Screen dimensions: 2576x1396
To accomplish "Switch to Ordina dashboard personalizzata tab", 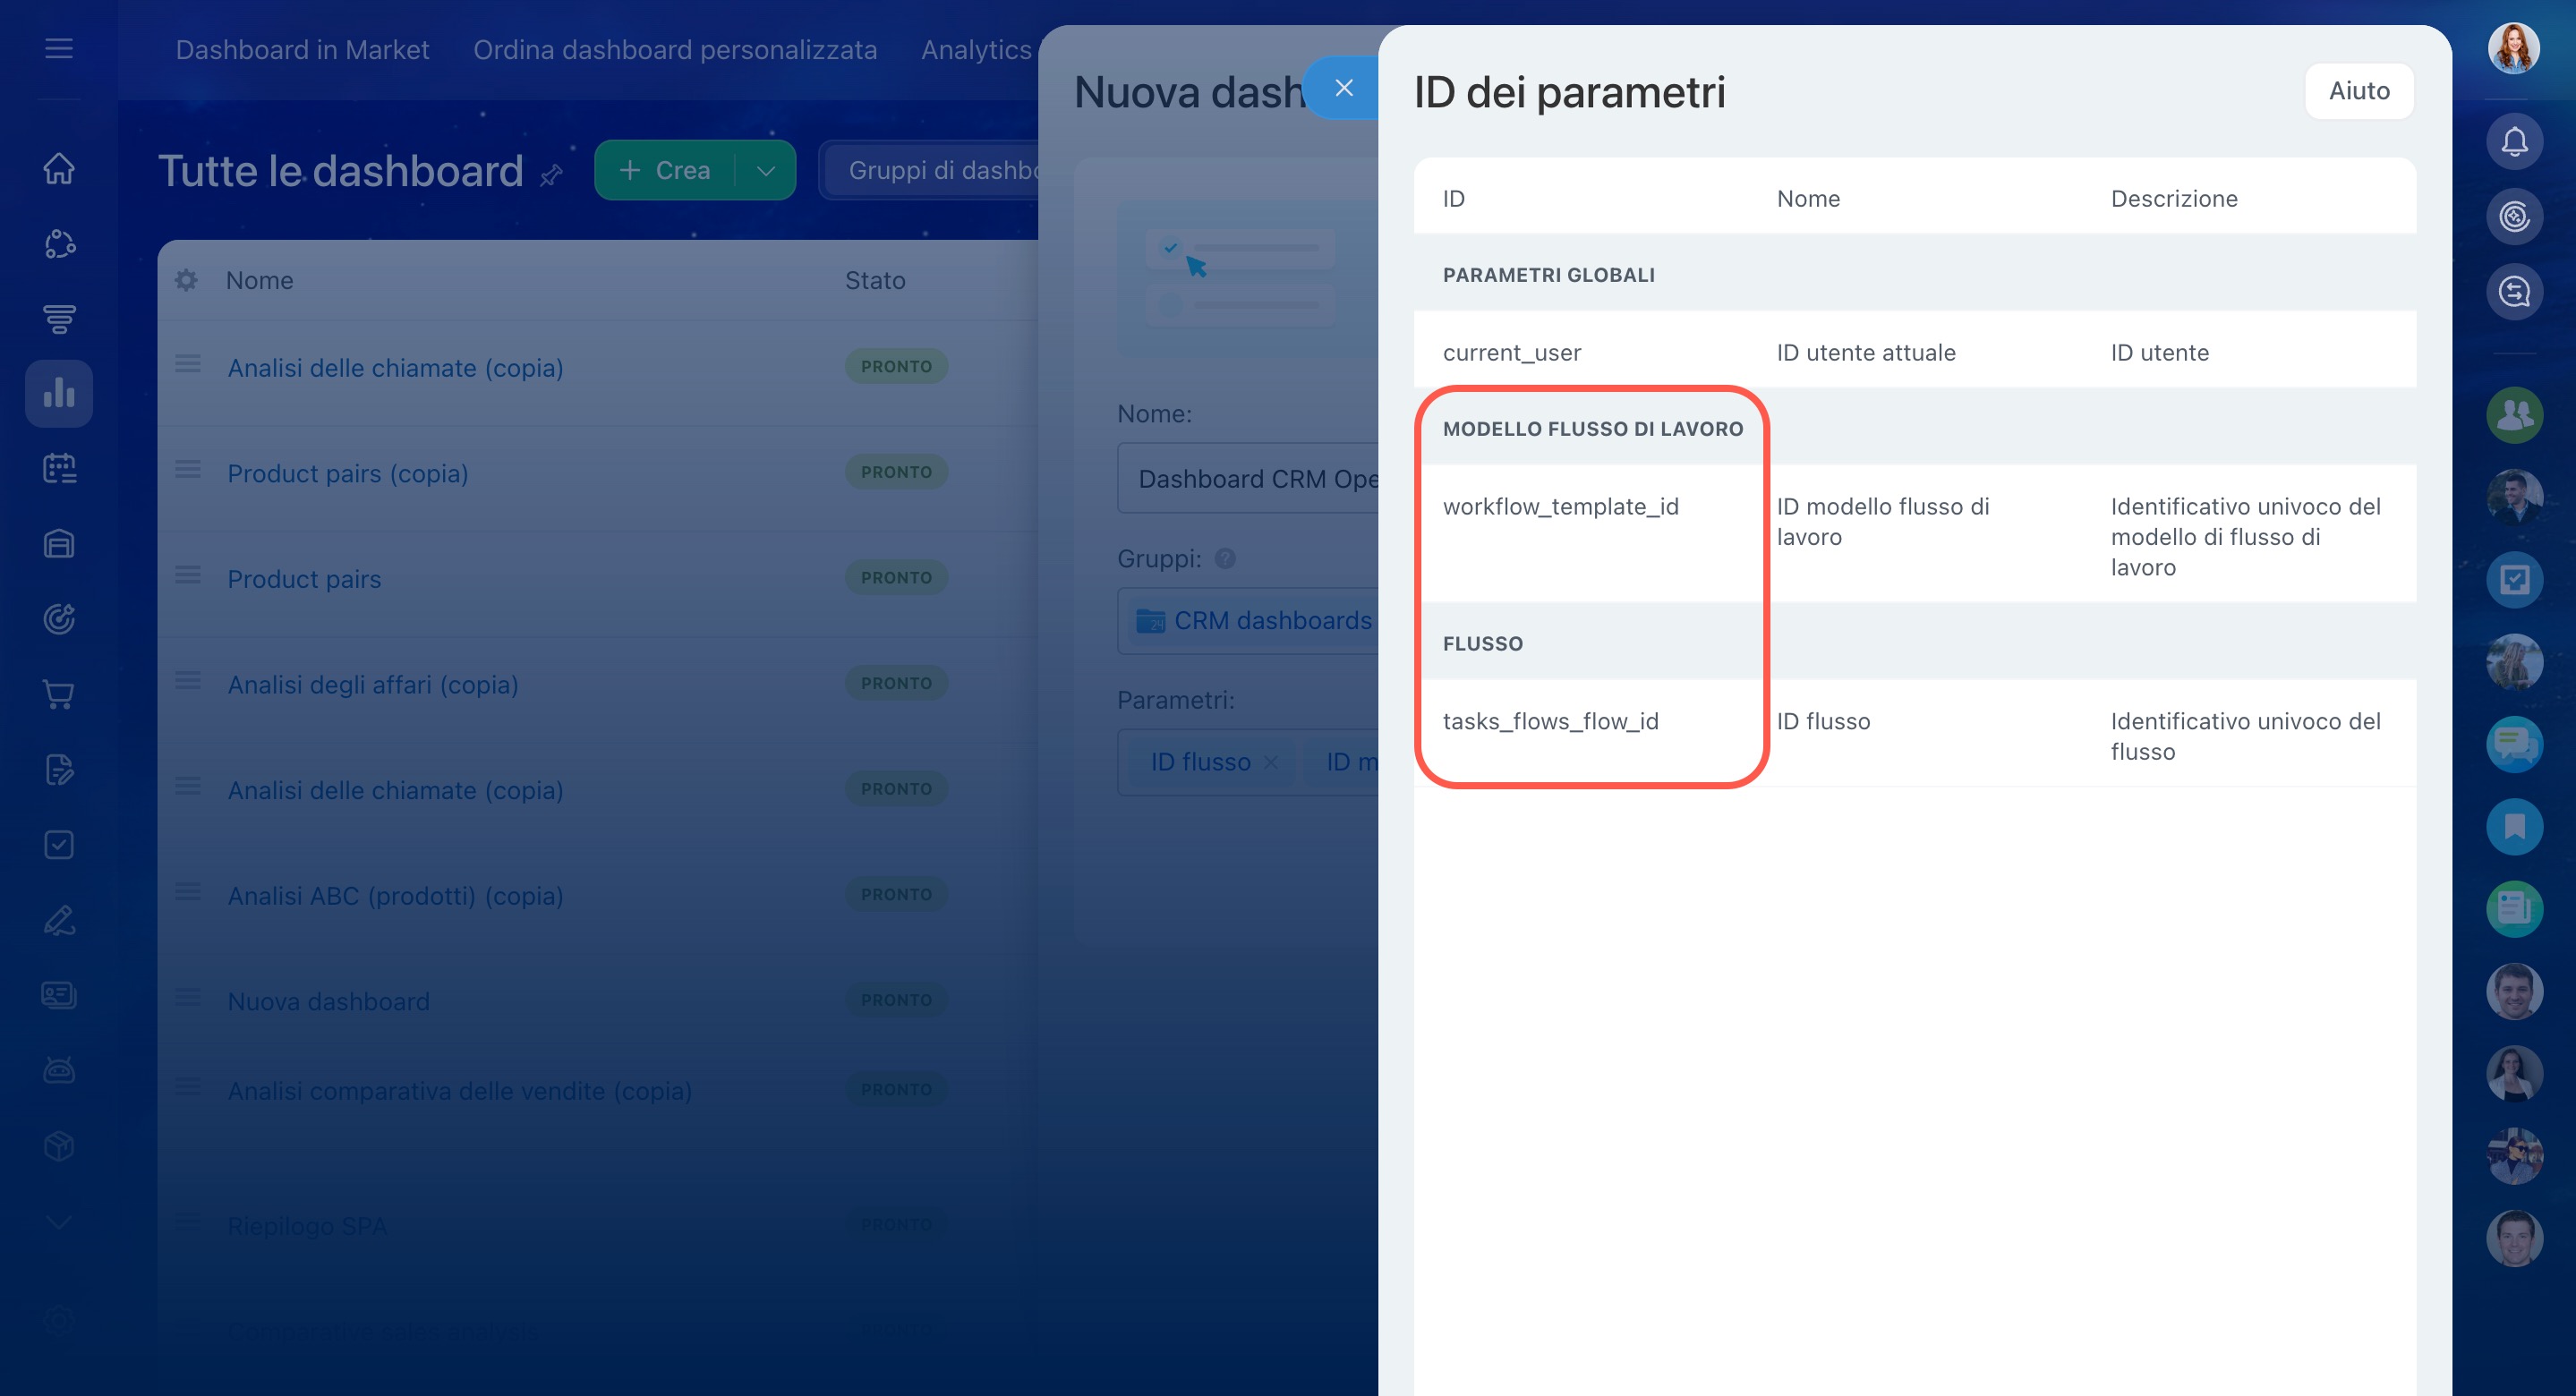I will [675, 50].
